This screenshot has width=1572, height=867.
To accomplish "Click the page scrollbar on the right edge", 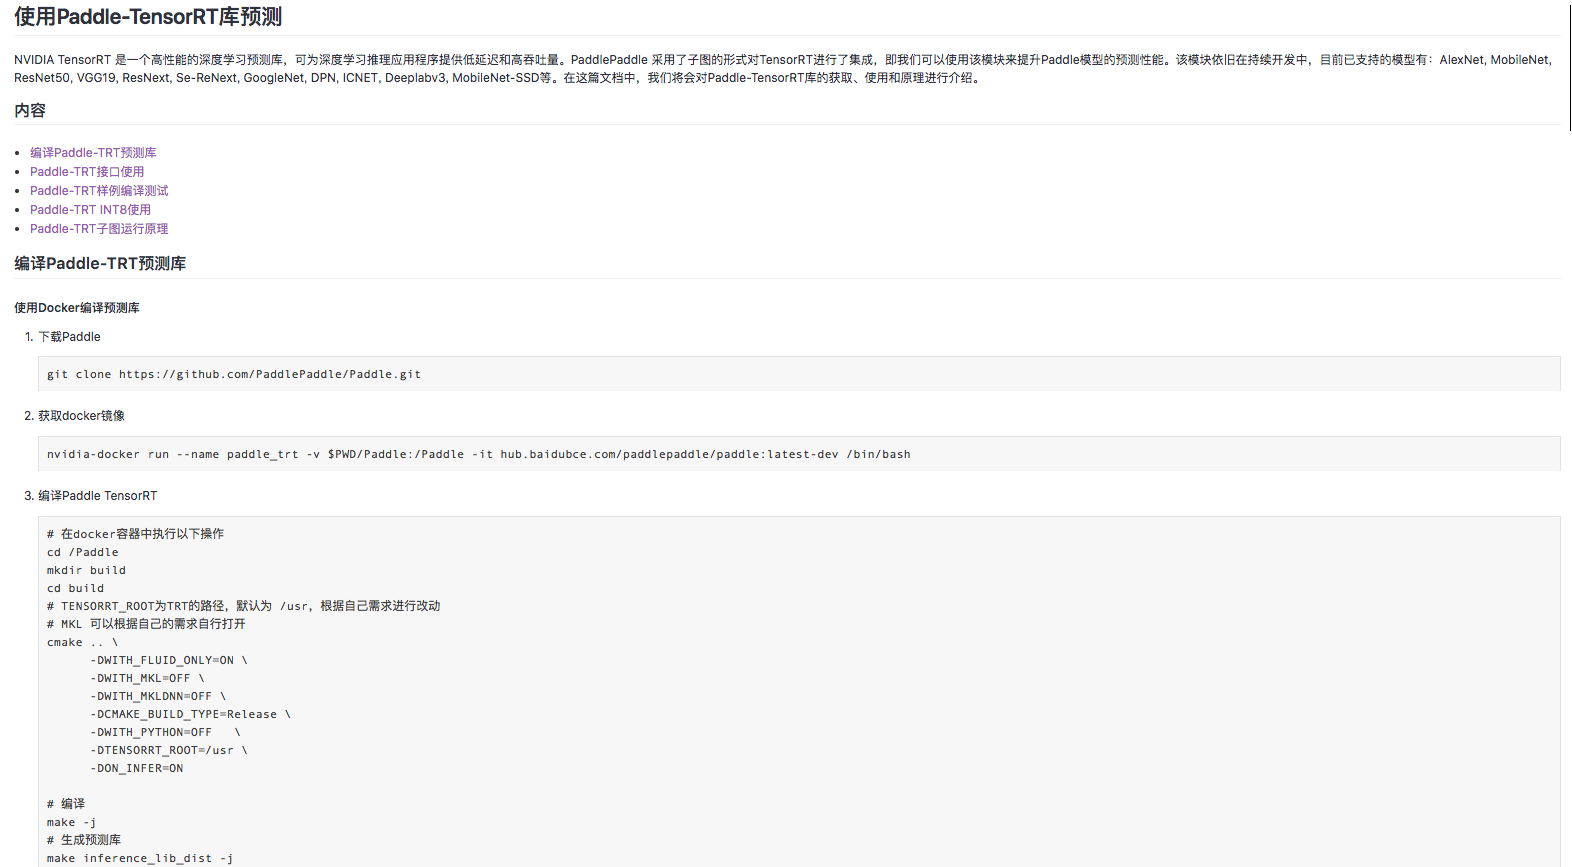I will pos(1569,68).
